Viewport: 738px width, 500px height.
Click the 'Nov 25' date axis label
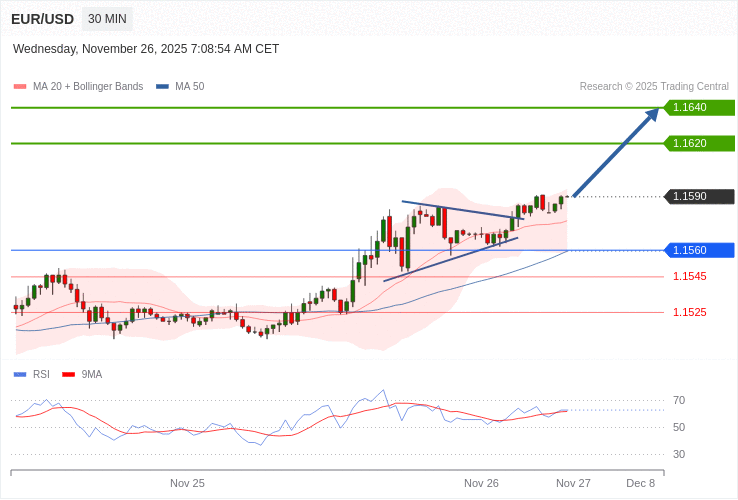coord(187,484)
